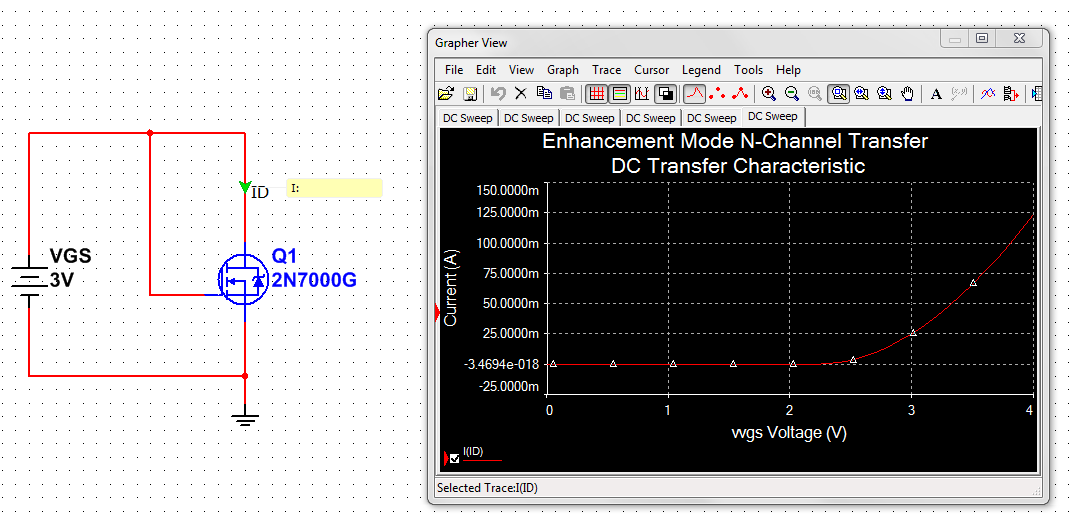Open the Graph menu
This screenshot has height=524, width=1073.
562,70
